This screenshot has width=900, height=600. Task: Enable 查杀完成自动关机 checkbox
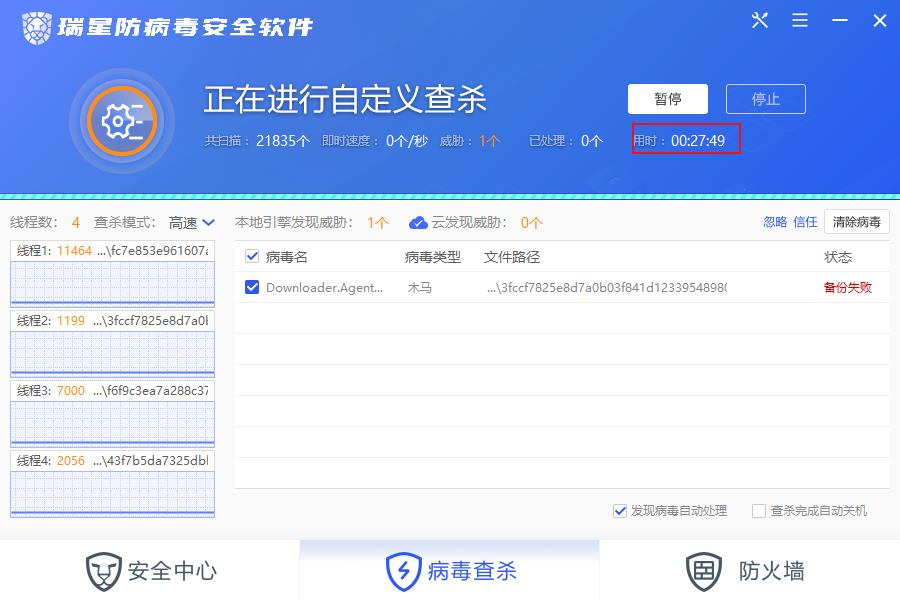tap(759, 510)
